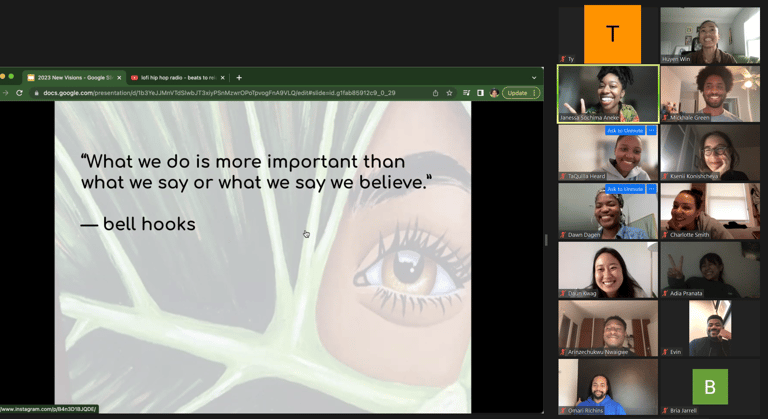Click the painted eye on the slide
Screen dimensions: 768x419
[x=409, y=272]
